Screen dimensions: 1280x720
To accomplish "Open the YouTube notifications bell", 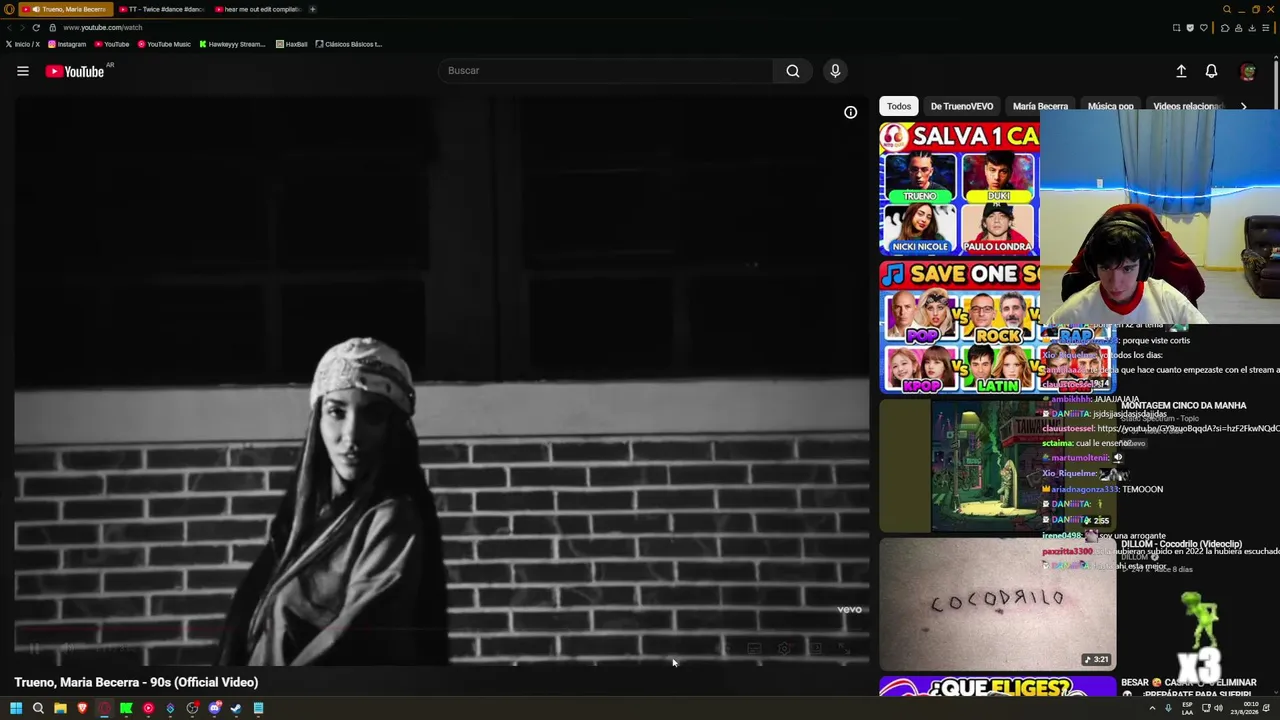I will [x=1211, y=71].
